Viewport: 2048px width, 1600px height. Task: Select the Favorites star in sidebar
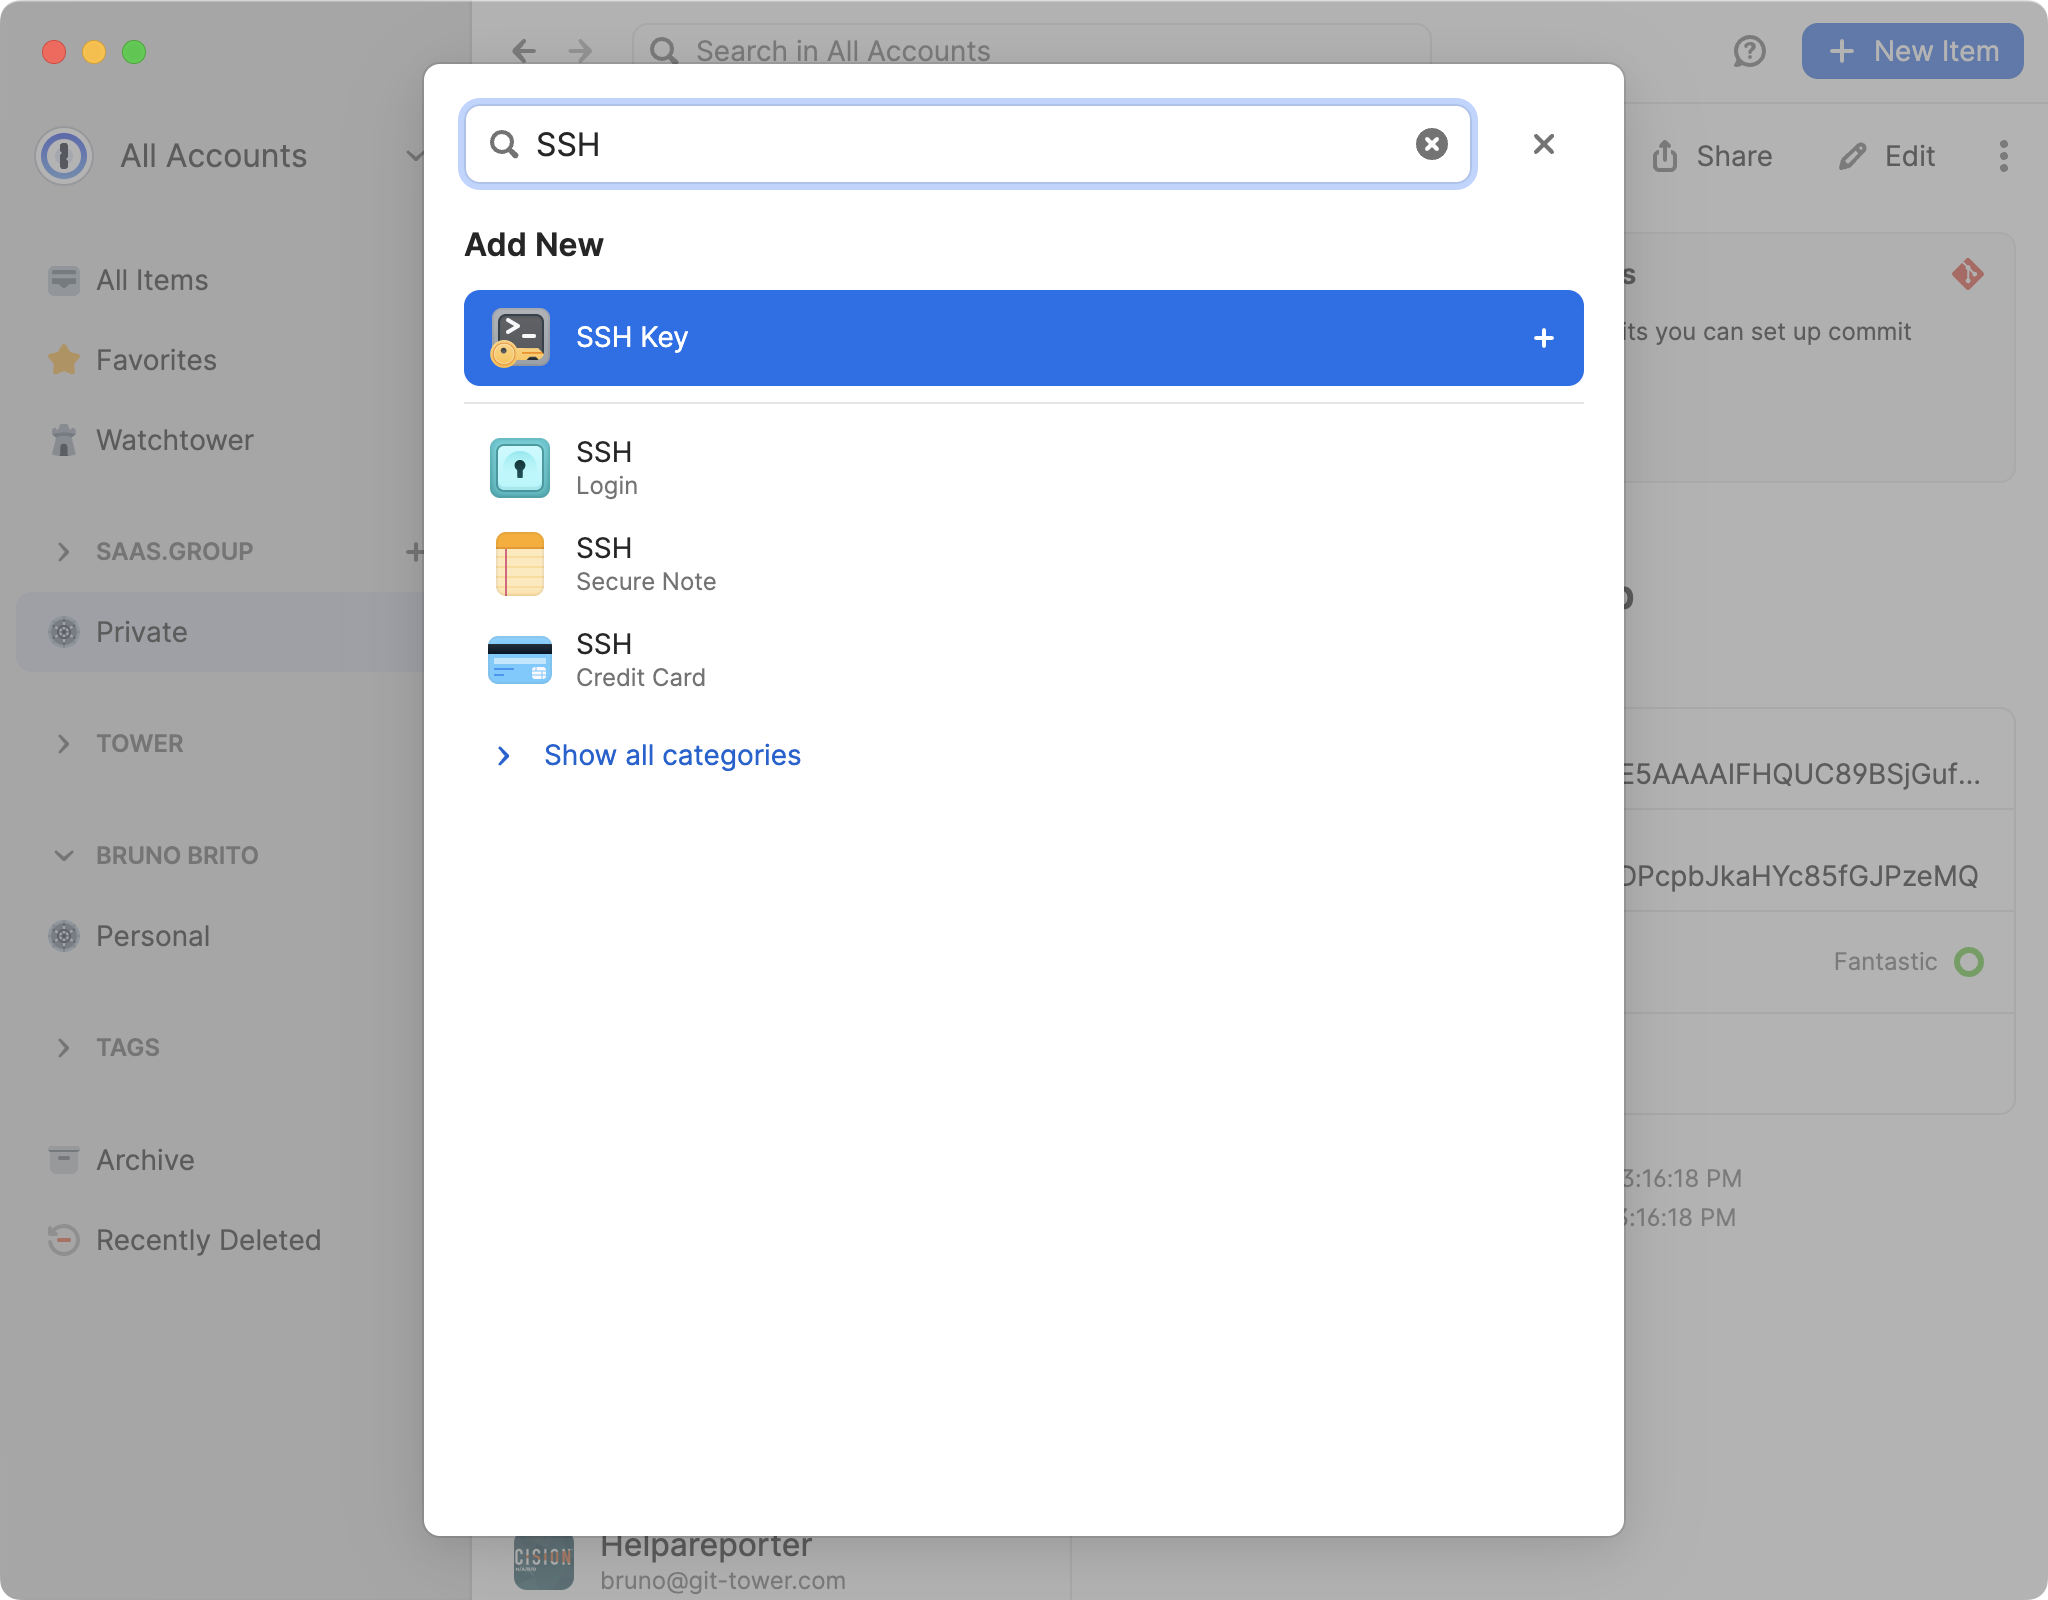click(64, 360)
